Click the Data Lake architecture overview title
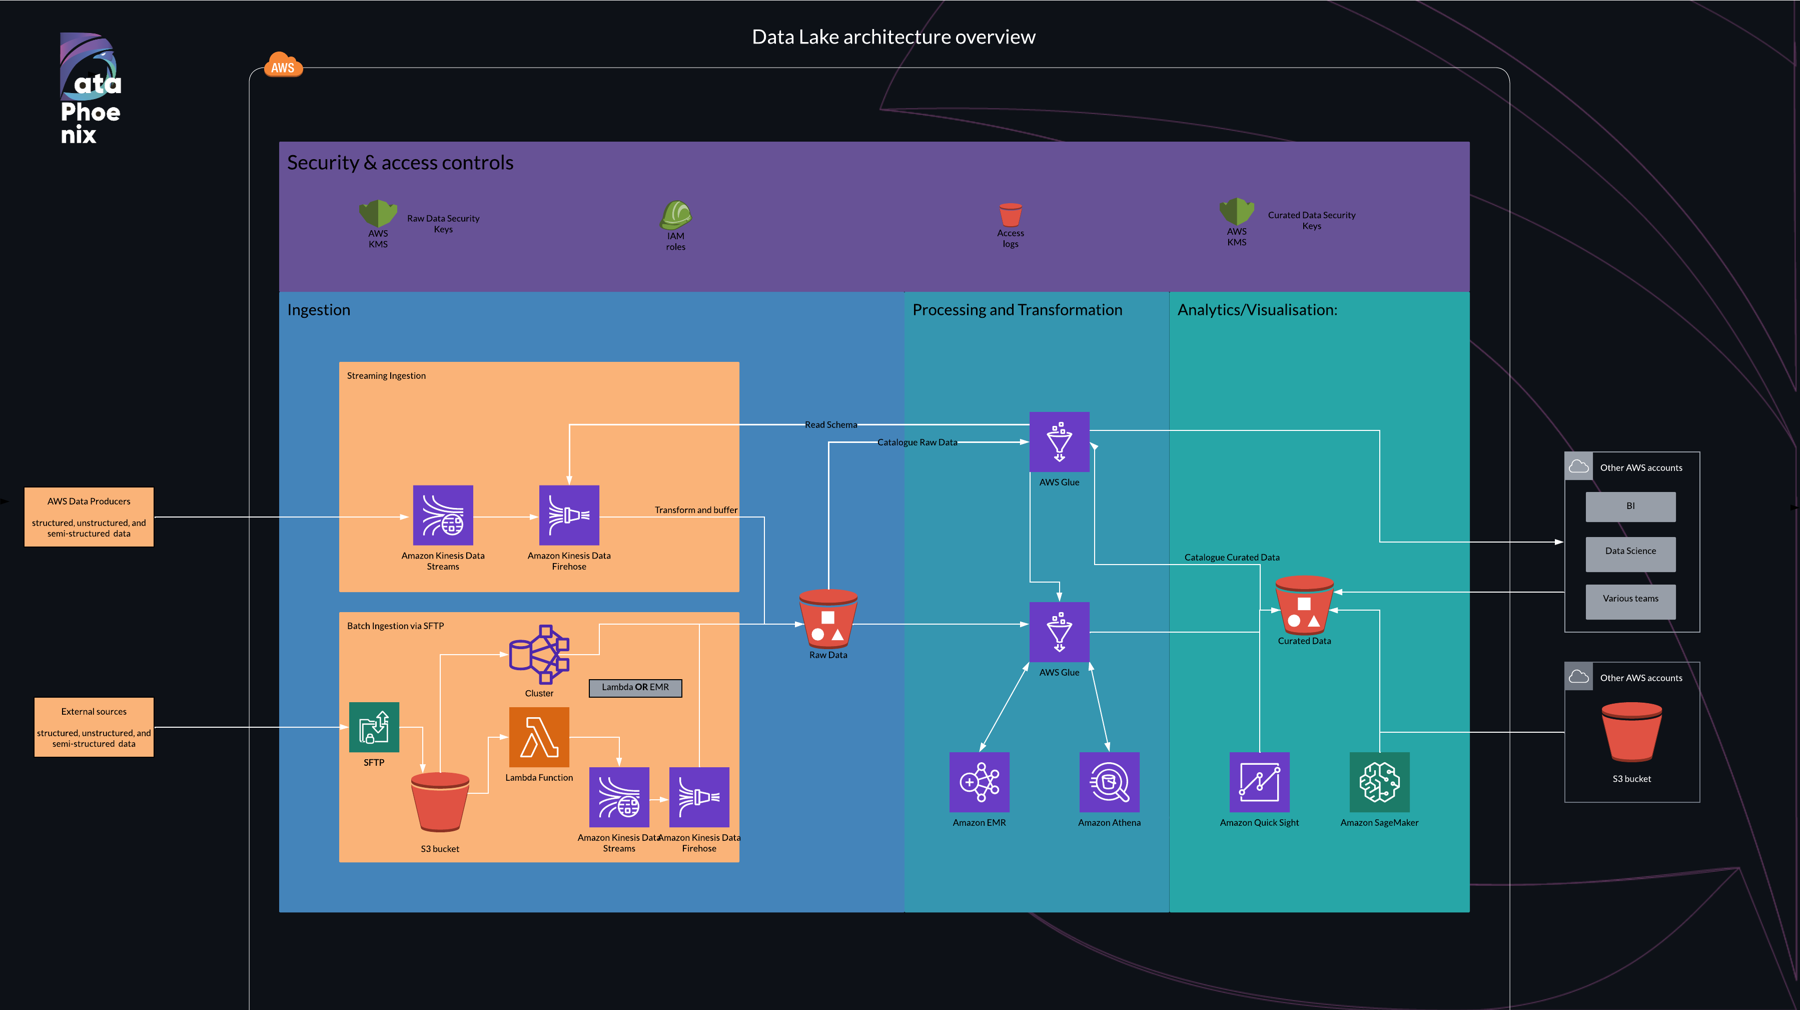The width and height of the screenshot is (1800, 1010). pos(893,37)
